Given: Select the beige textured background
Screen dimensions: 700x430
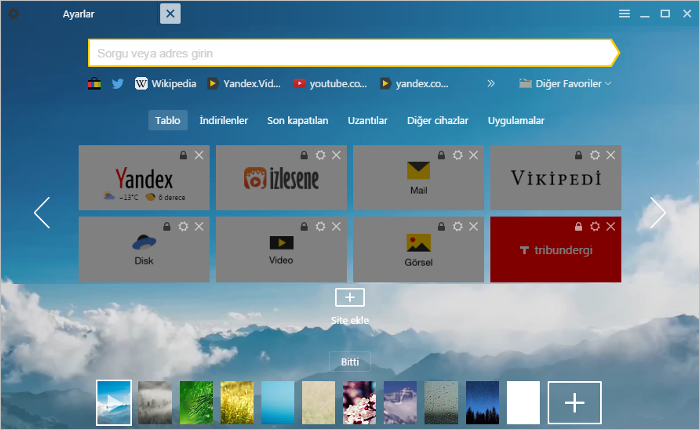Looking at the screenshot, I should (318, 402).
